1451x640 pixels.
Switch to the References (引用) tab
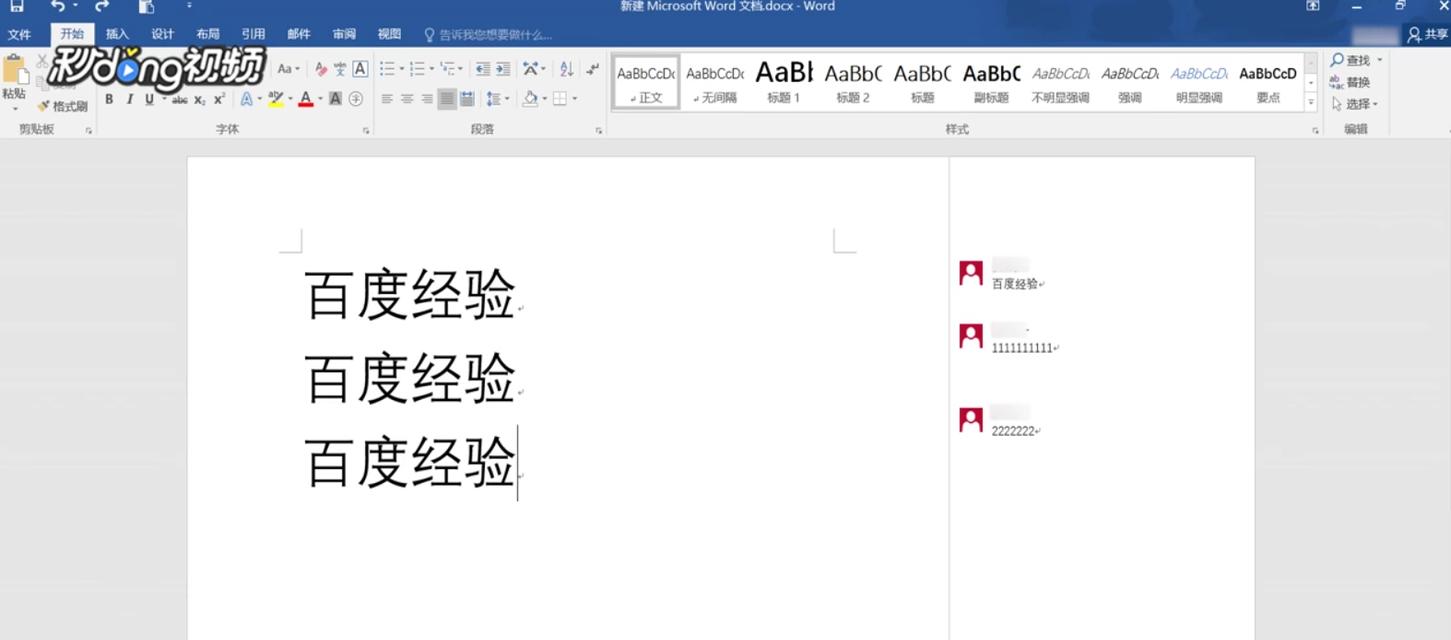point(253,34)
